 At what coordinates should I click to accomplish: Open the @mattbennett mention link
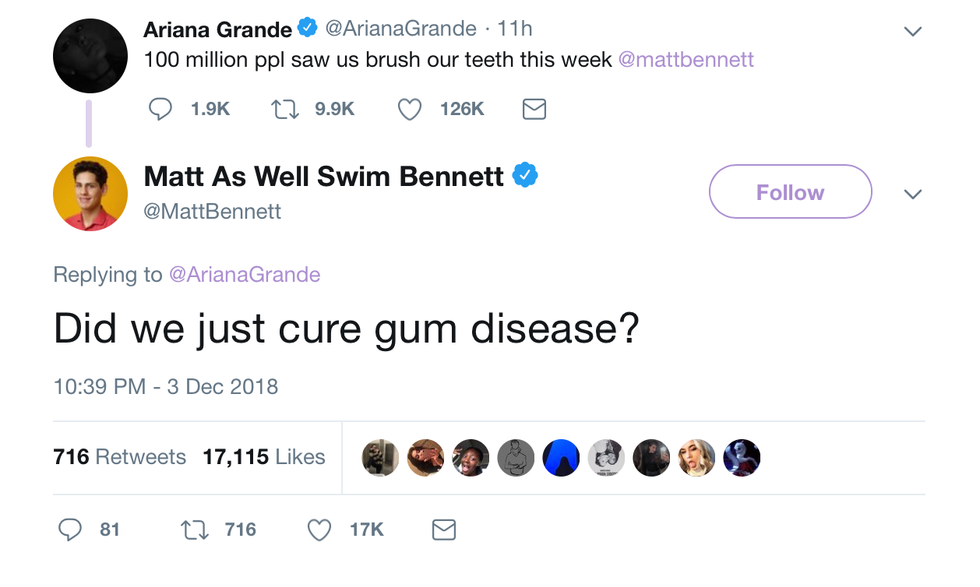tap(686, 60)
